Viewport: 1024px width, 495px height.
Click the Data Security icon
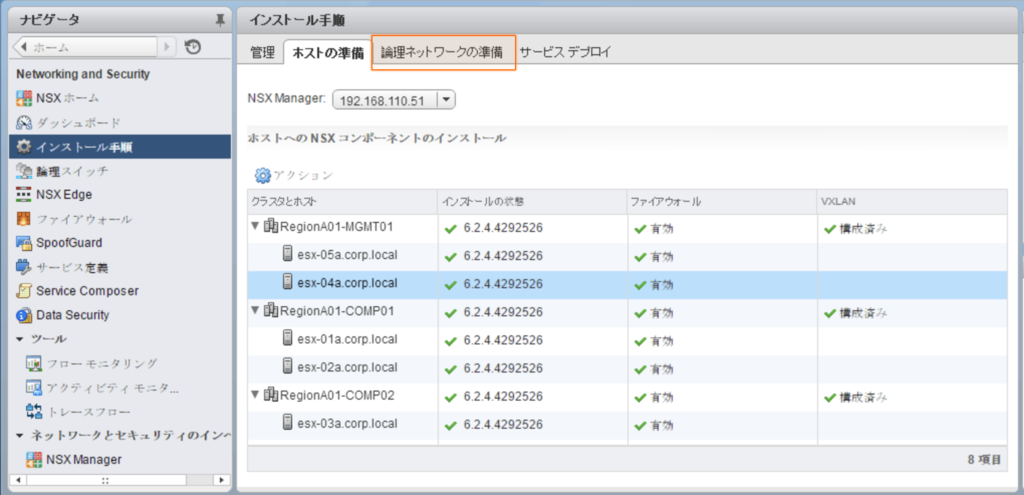click(24, 315)
